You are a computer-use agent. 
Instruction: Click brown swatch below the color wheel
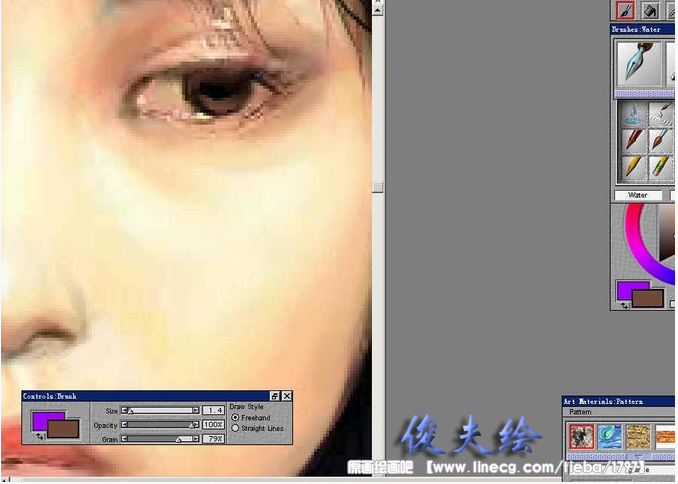pos(648,298)
